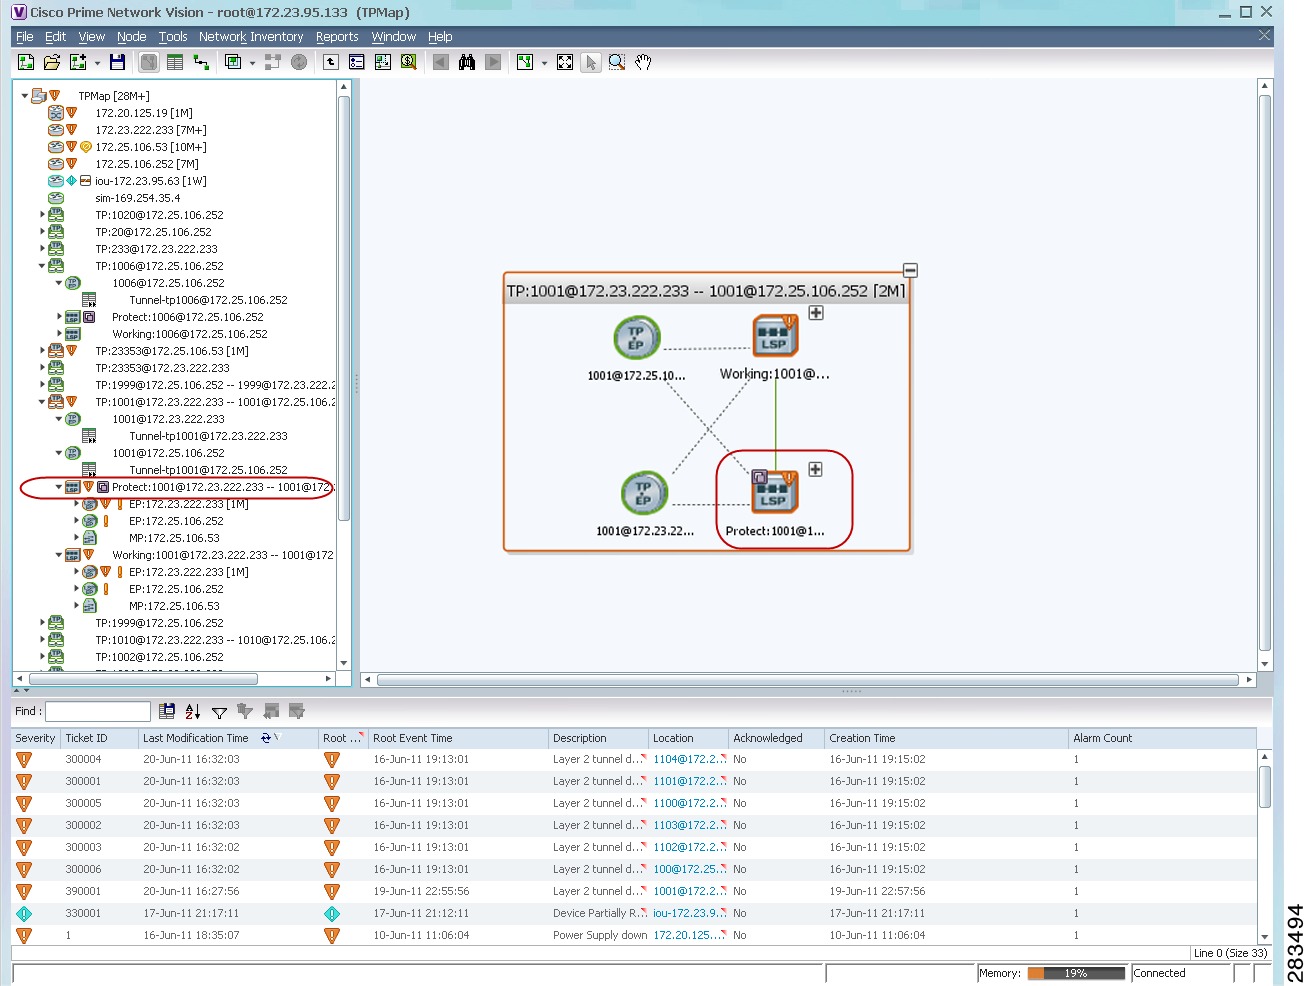The image size is (1310, 986).
Task: Click the funnel filter icon
Action: [x=219, y=711]
